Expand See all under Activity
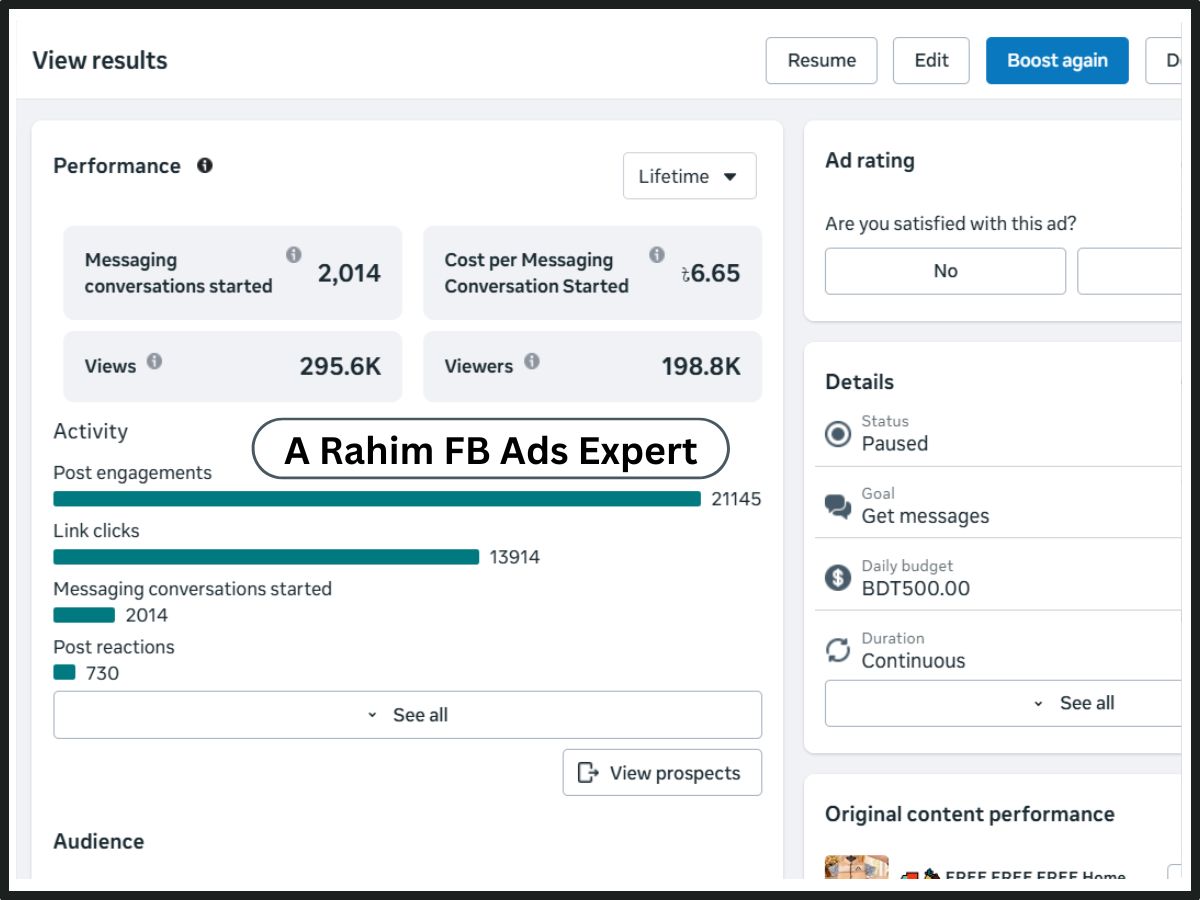This screenshot has height=900, width=1200. [x=408, y=715]
